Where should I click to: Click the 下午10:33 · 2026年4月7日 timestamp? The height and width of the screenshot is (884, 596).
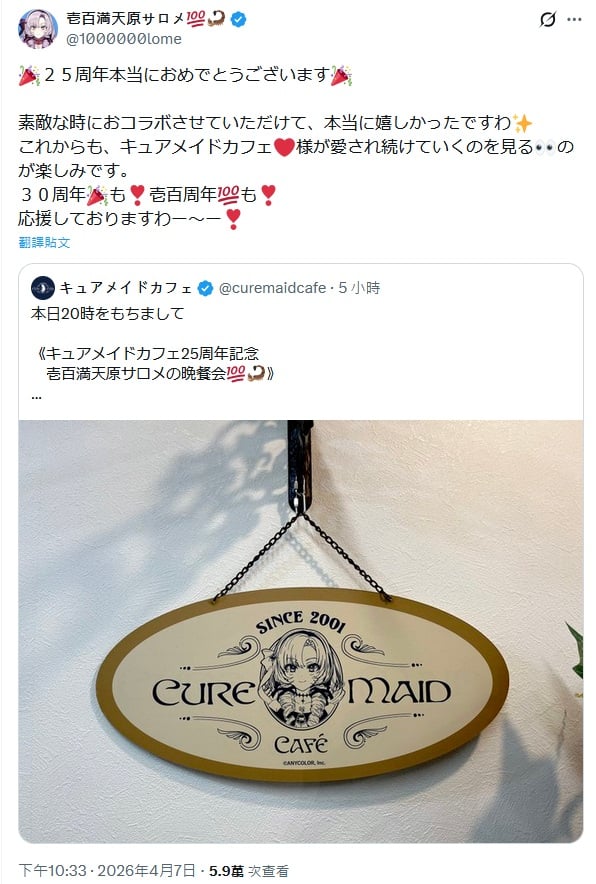click(108, 870)
